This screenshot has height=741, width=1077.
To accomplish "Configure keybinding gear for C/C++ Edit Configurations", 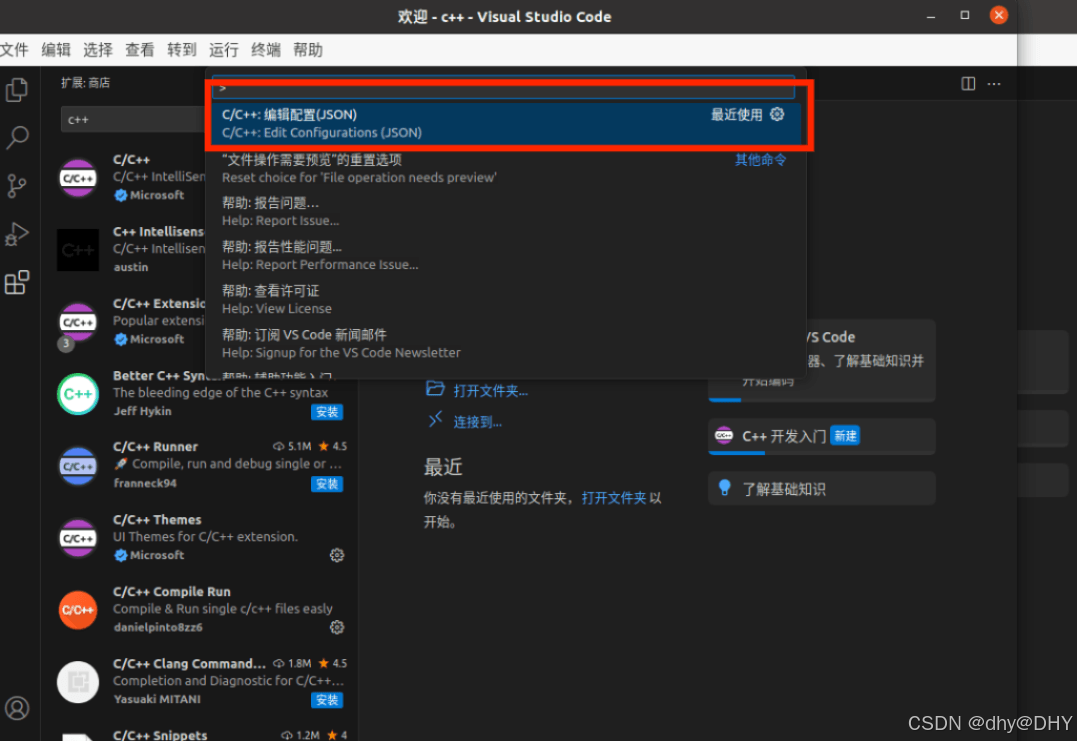I will click(777, 114).
